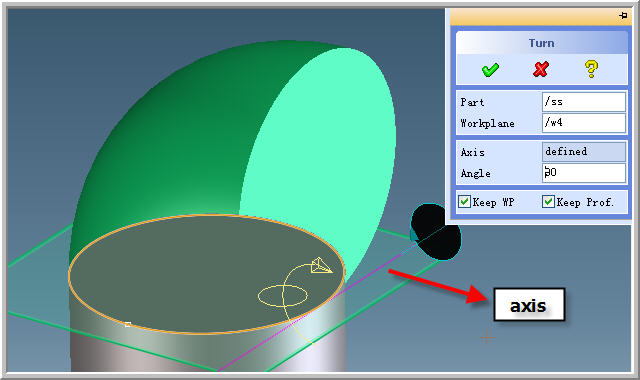Select the black disc at axis end
This screenshot has width=640, height=380.
coord(436,232)
